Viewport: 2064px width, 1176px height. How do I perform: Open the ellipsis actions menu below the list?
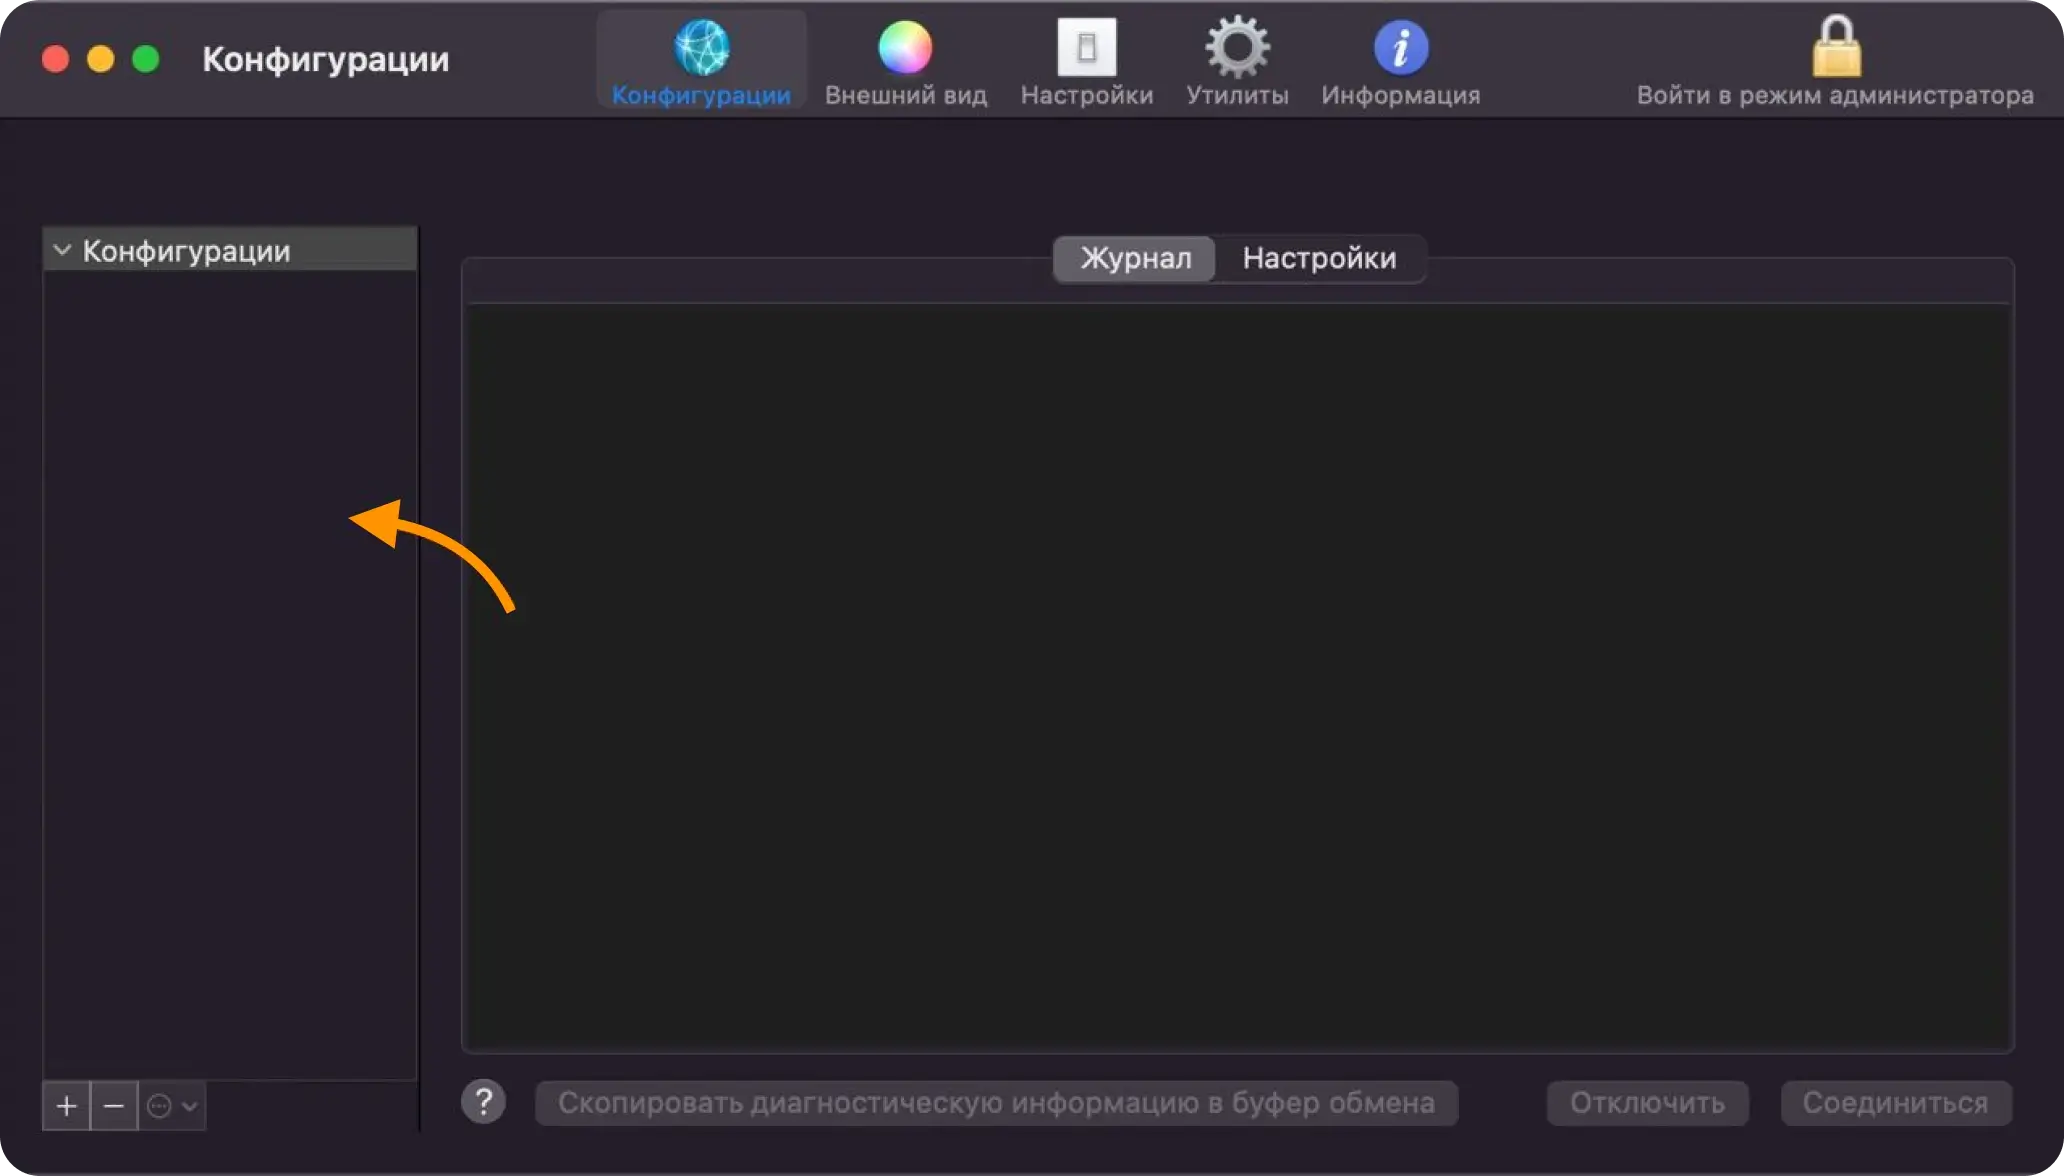point(172,1106)
